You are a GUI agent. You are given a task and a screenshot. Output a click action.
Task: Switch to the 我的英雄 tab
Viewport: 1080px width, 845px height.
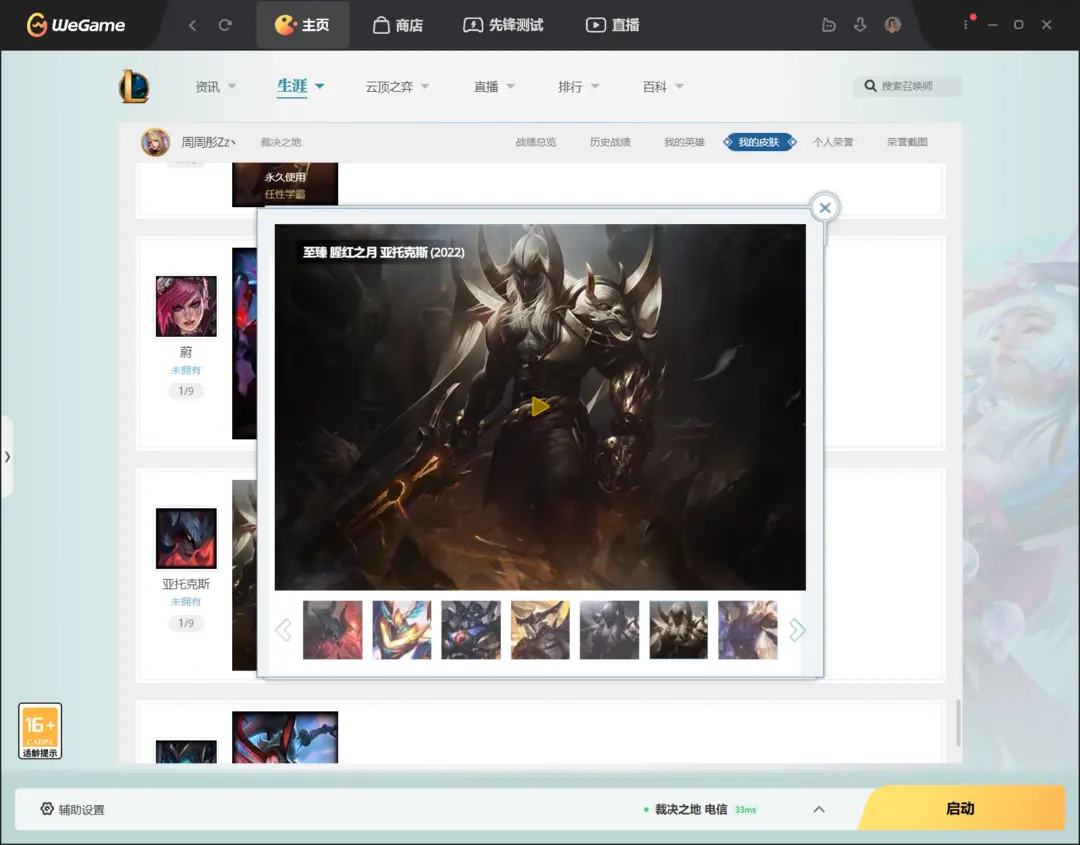684,143
